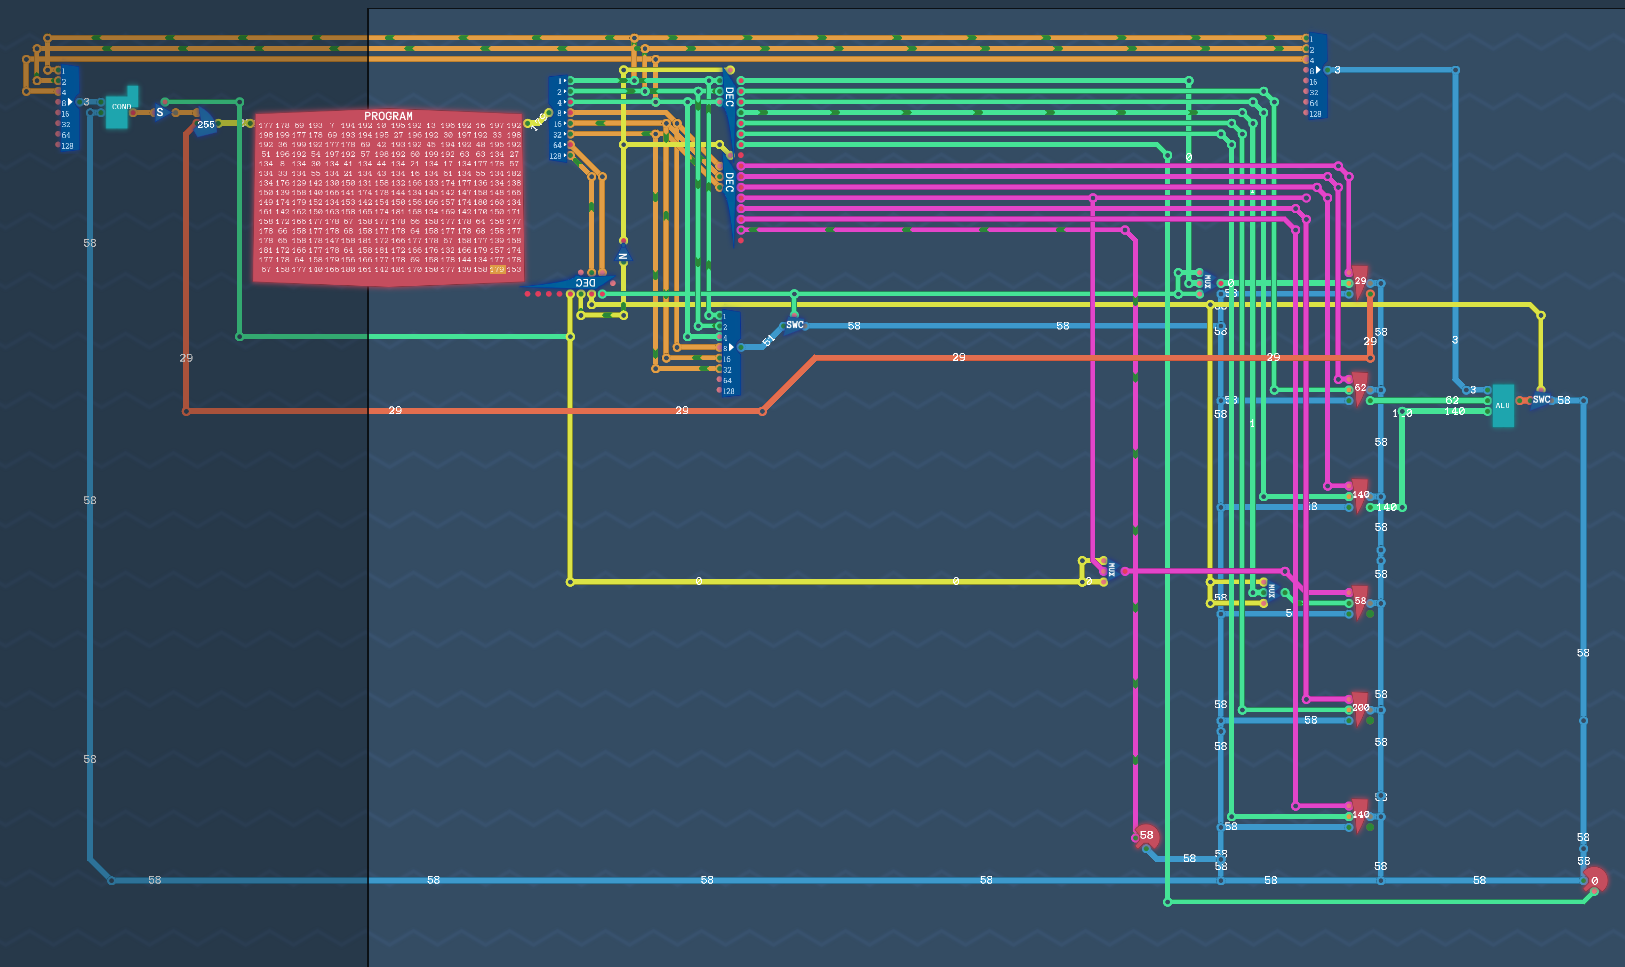Click the second DEC decoder with magenta outputs
The image size is (1625, 967).
click(x=729, y=183)
